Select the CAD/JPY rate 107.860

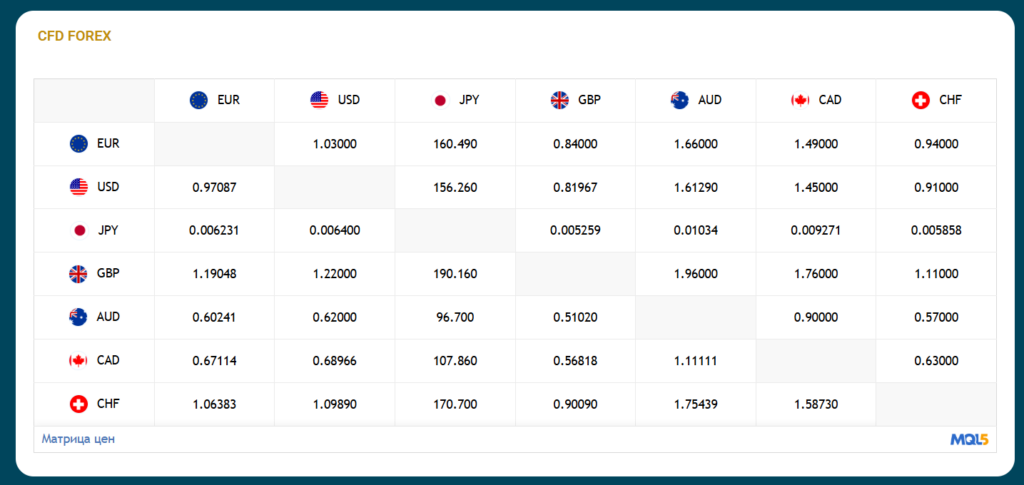coord(455,360)
